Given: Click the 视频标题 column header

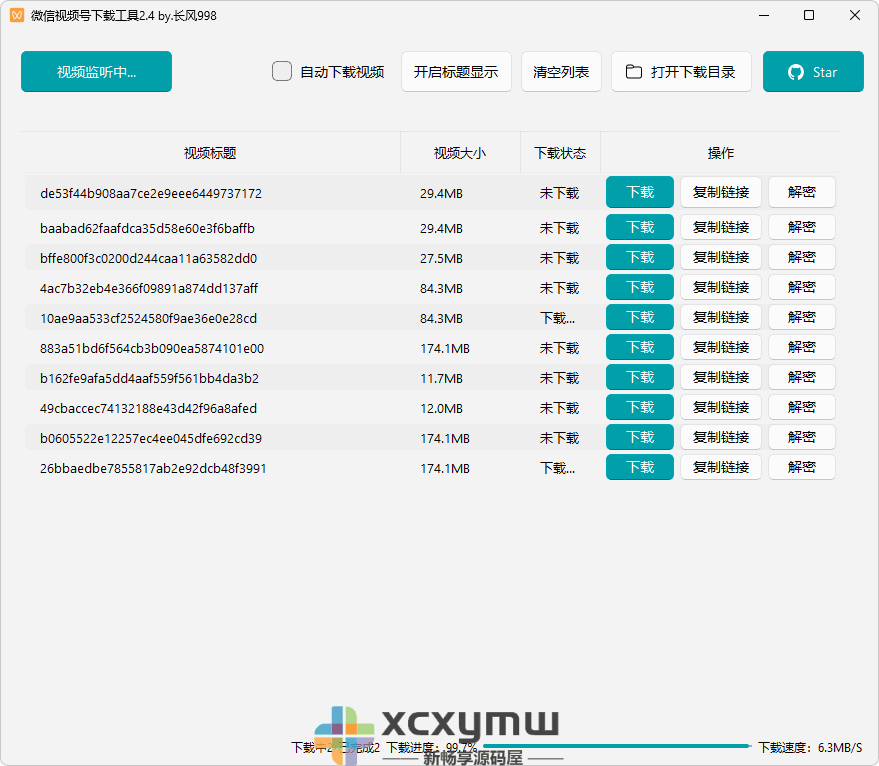Looking at the screenshot, I should (x=213, y=152).
